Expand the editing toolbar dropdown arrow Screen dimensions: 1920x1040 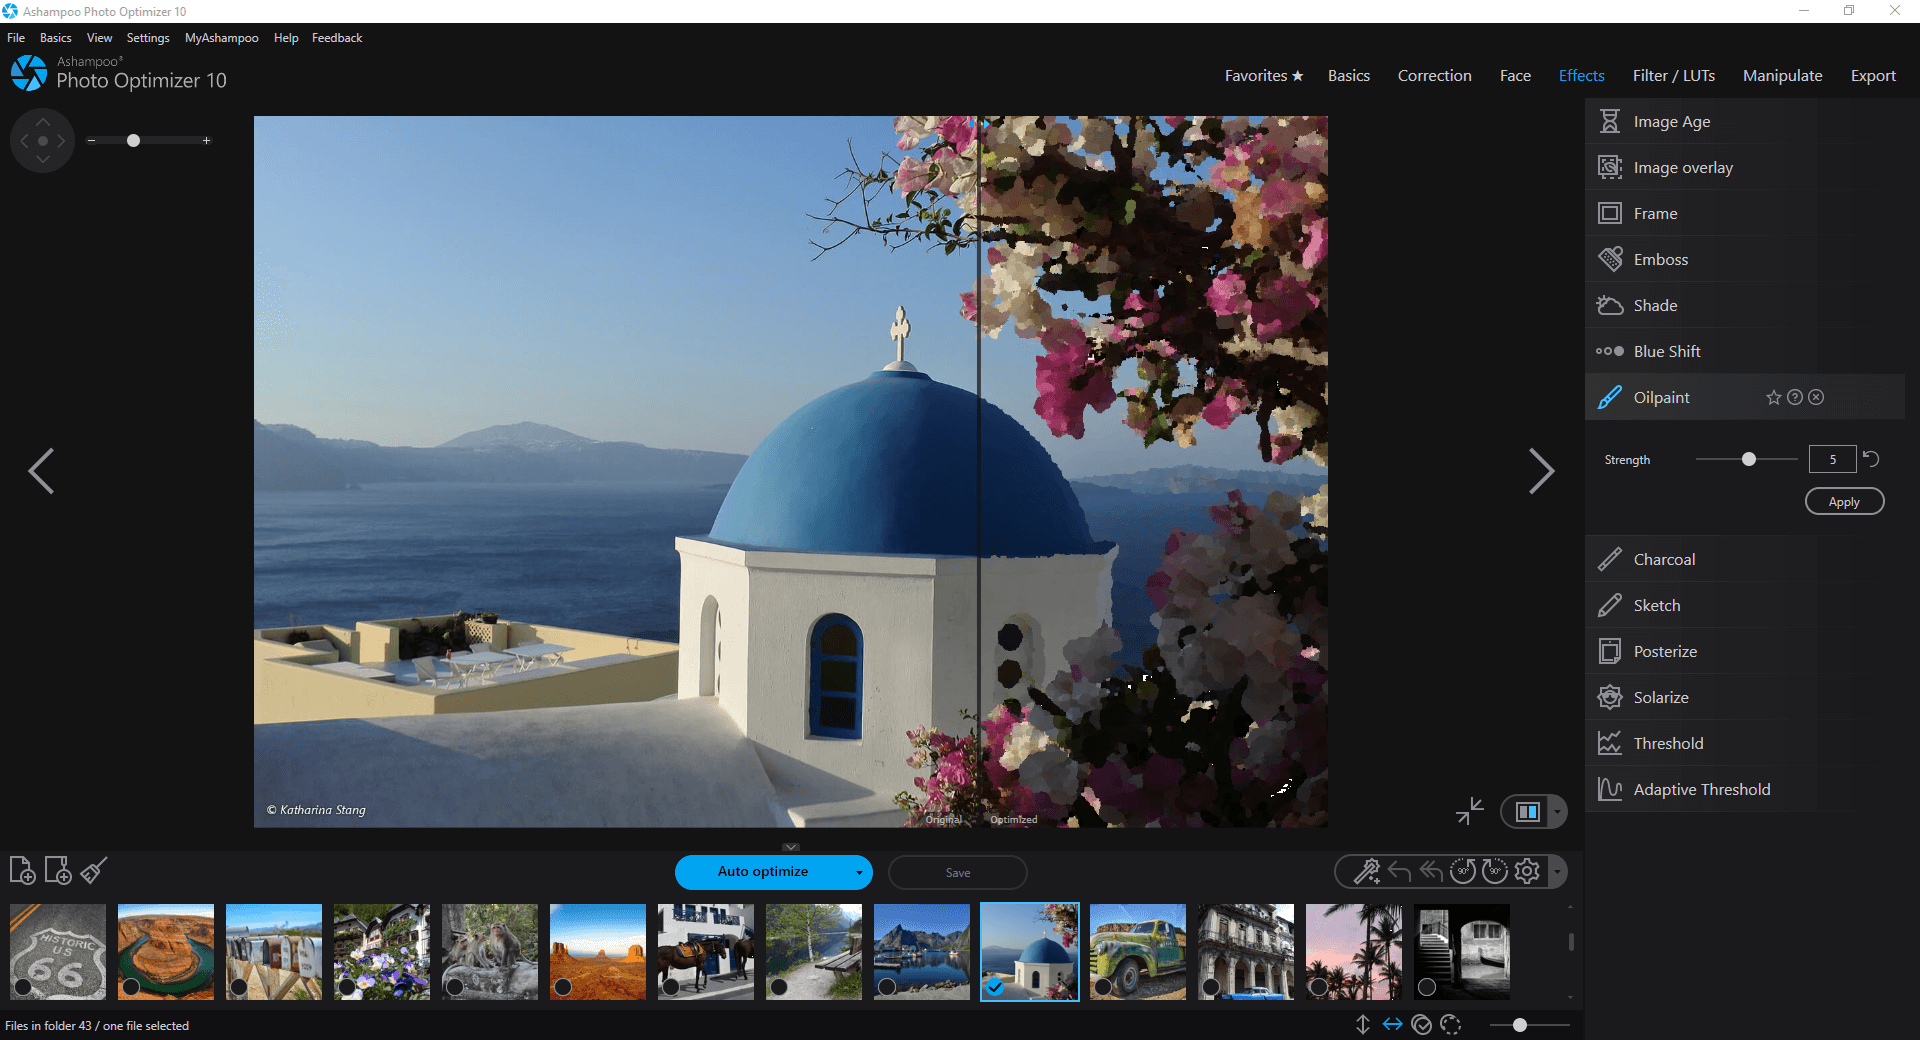pos(1557,872)
